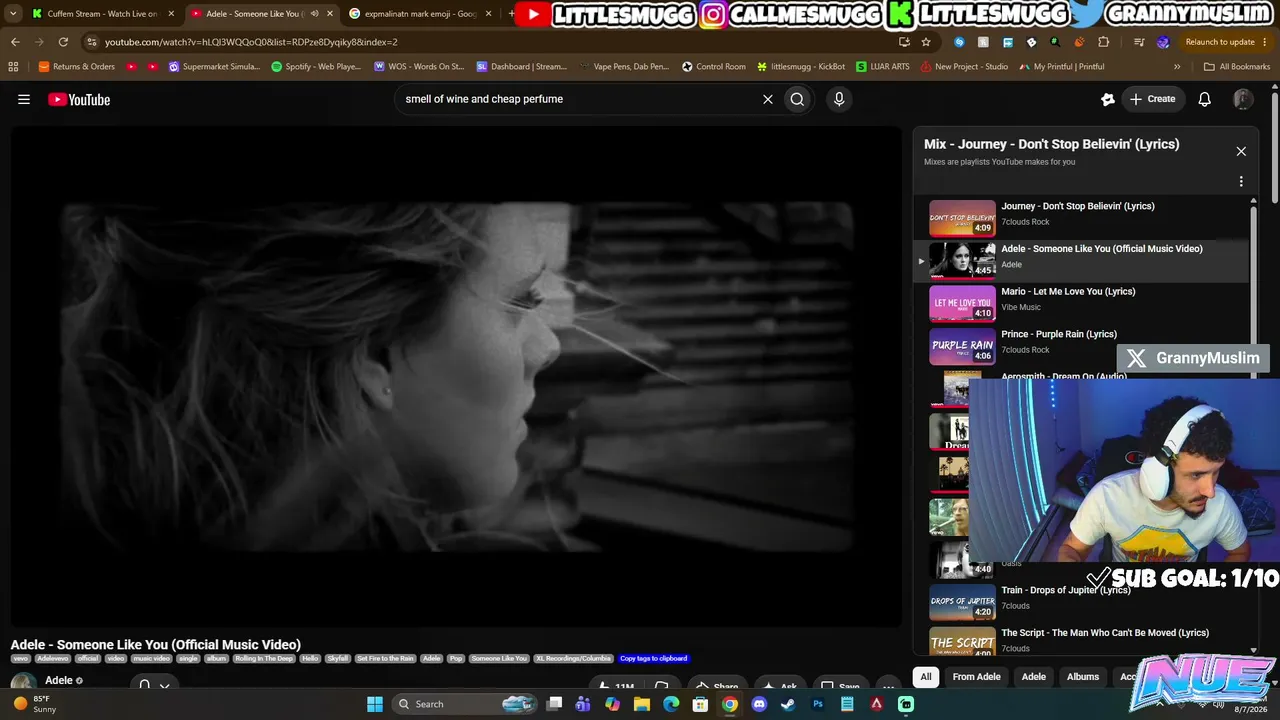Switch to the expmalinatn mark emoji tab
This screenshot has height=720, width=1280.
point(421,14)
